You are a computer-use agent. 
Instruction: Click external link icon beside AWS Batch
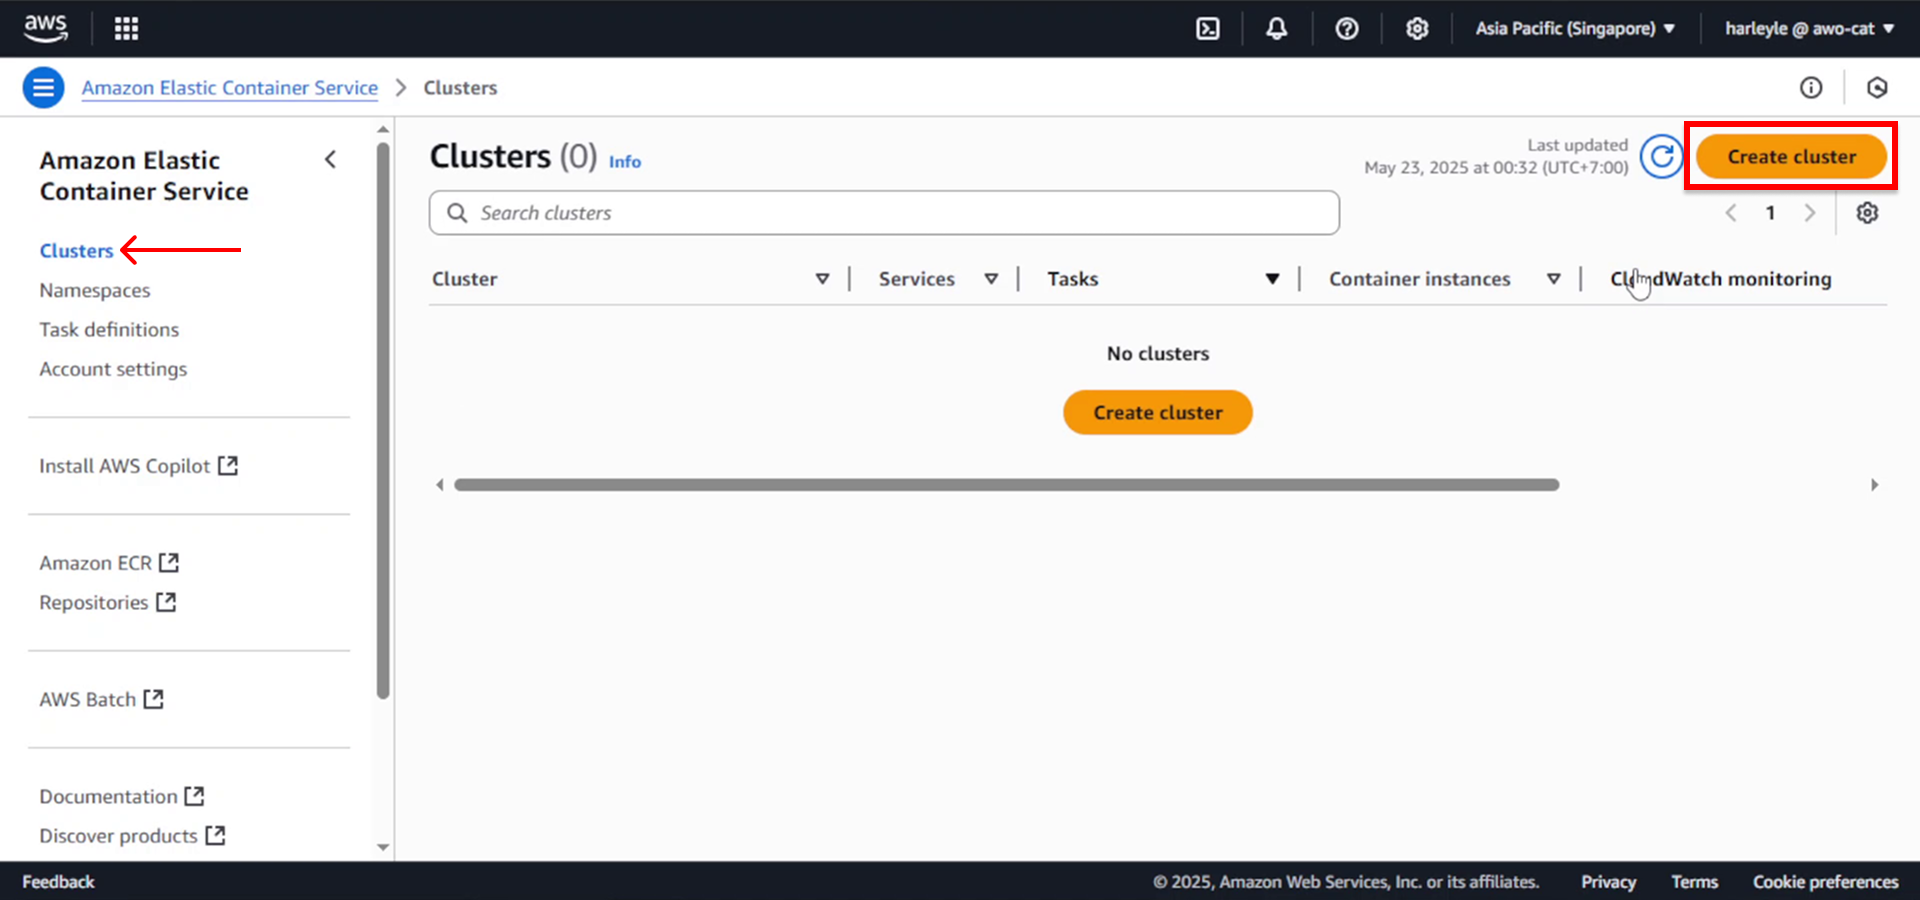tap(153, 699)
